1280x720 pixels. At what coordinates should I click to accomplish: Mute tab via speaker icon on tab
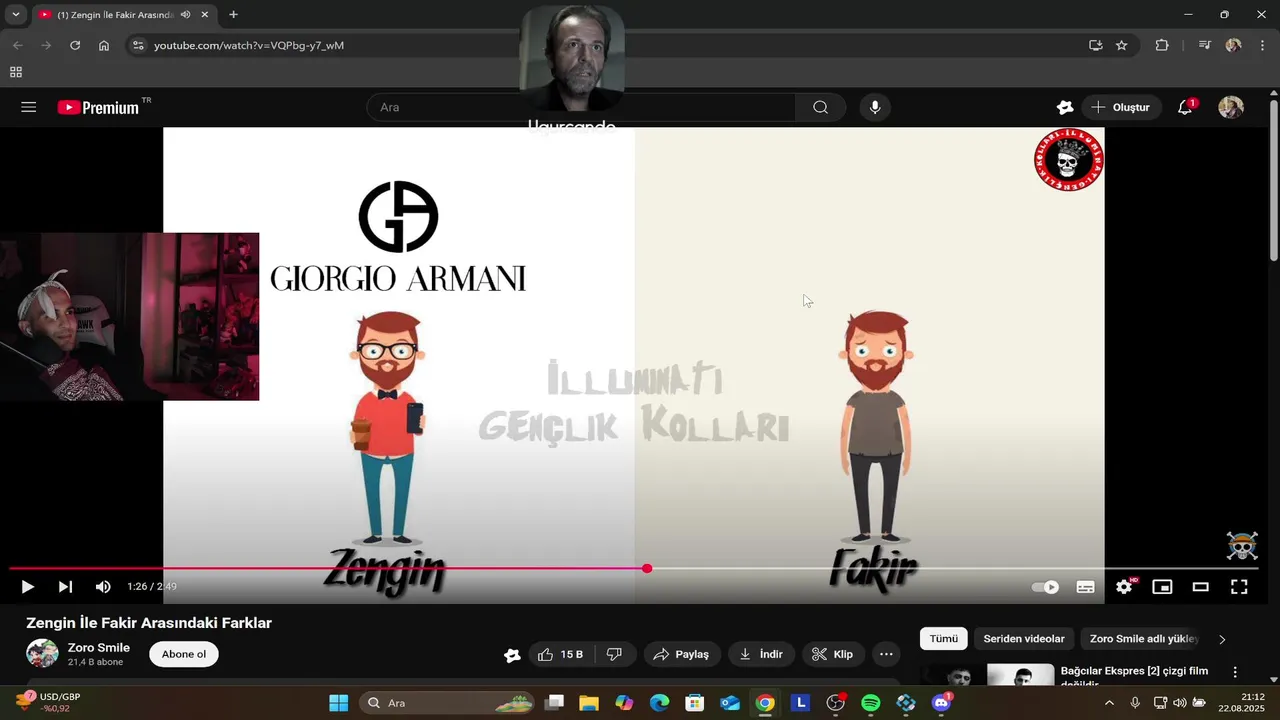pyautogui.click(x=185, y=15)
